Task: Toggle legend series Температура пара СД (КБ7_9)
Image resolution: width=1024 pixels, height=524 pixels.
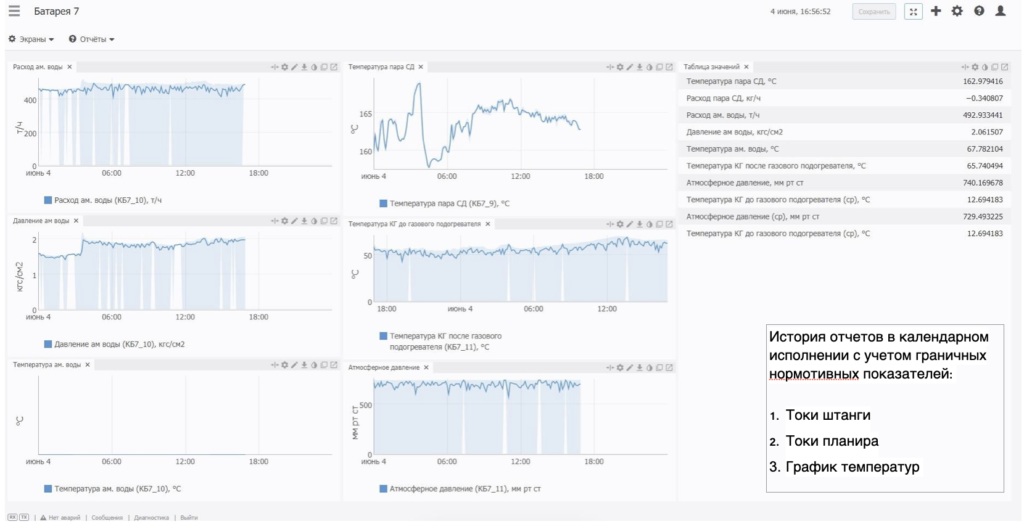Action: 444,204
